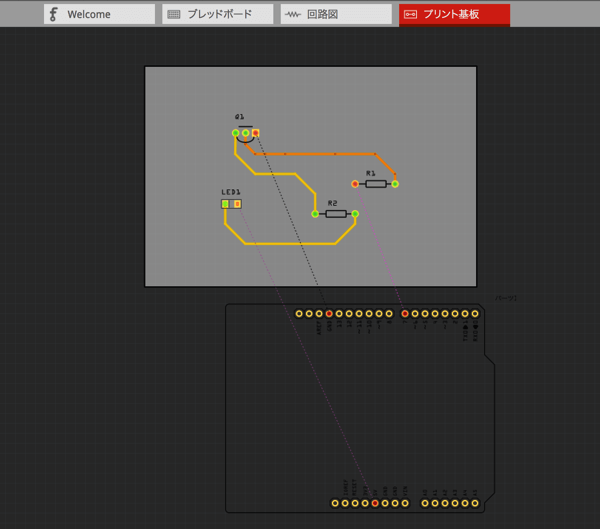Select the yellow trace from LED1 to R2
The width and height of the screenshot is (600, 529).
(290, 243)
